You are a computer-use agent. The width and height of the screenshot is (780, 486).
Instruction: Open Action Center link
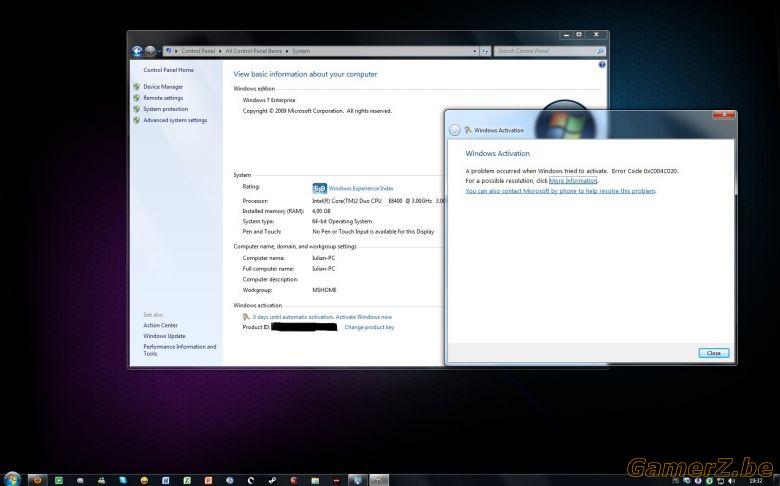pos(160,325)
